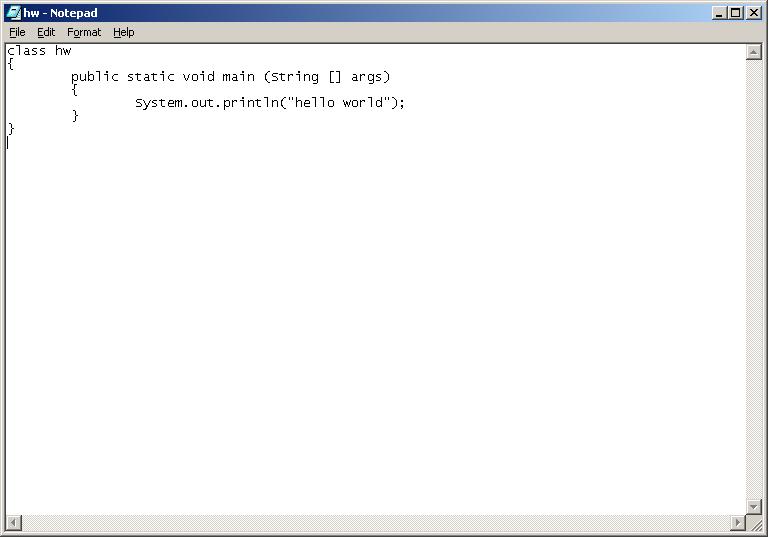Screen dimensions: 768x537
Task: Minimize the Notepad window
Action: [x=720, y=13]
